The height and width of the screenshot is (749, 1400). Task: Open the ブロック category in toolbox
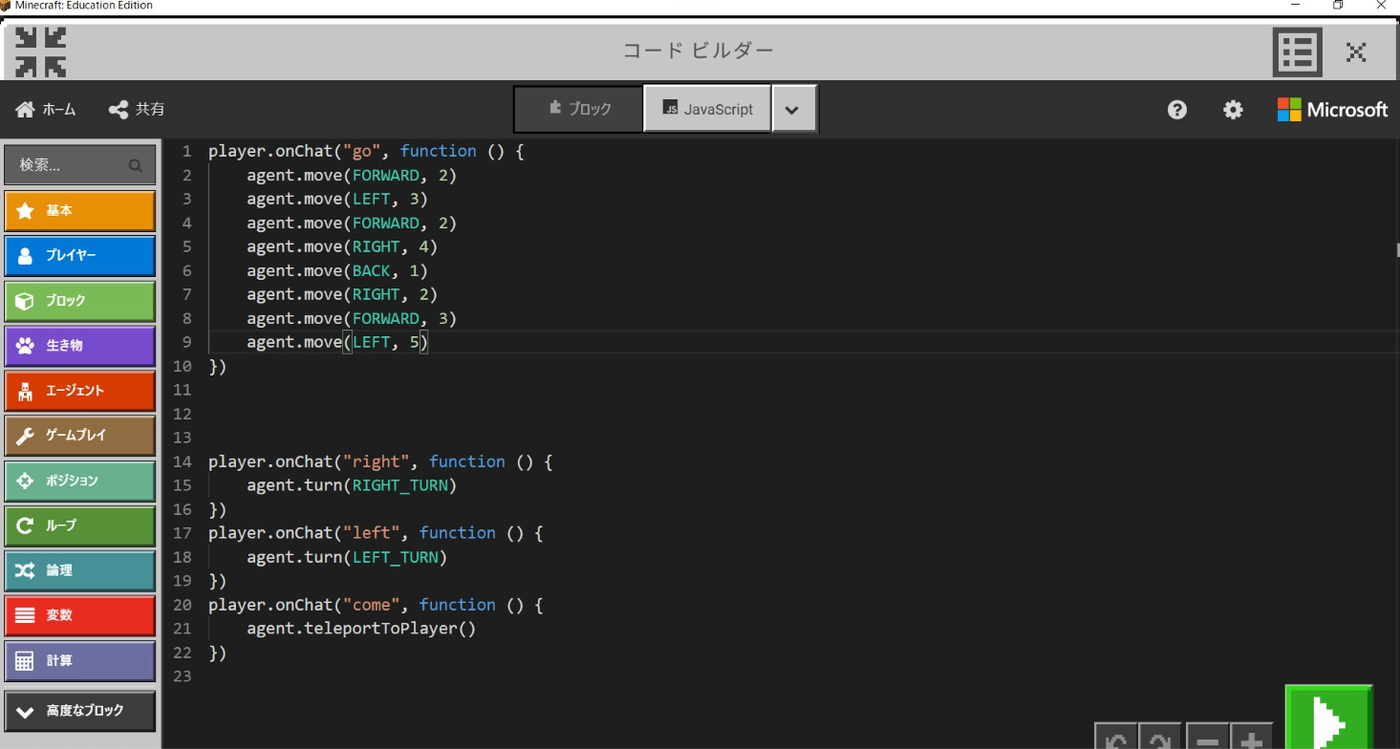(x=80, y=301)
